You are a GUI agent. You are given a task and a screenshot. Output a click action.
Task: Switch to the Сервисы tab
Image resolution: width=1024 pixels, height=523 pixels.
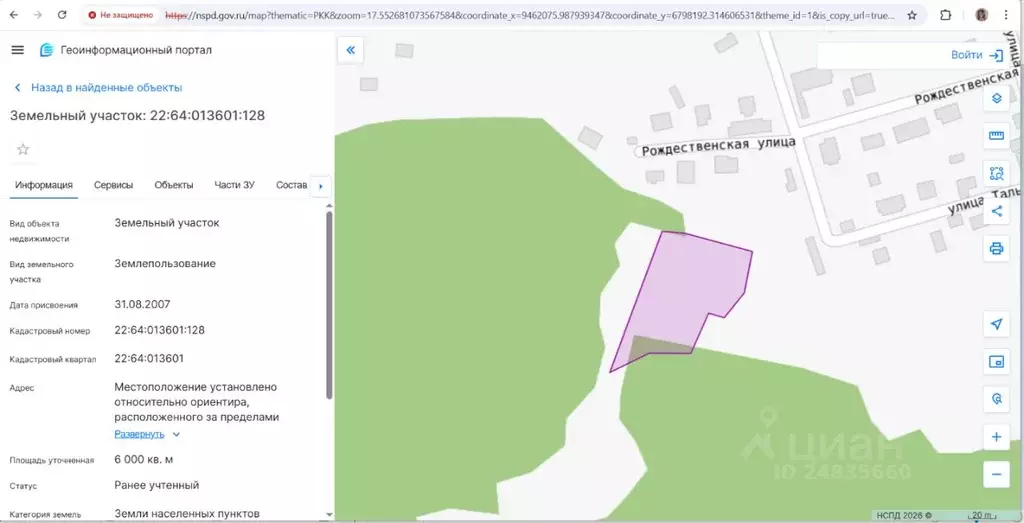(113, 185)
